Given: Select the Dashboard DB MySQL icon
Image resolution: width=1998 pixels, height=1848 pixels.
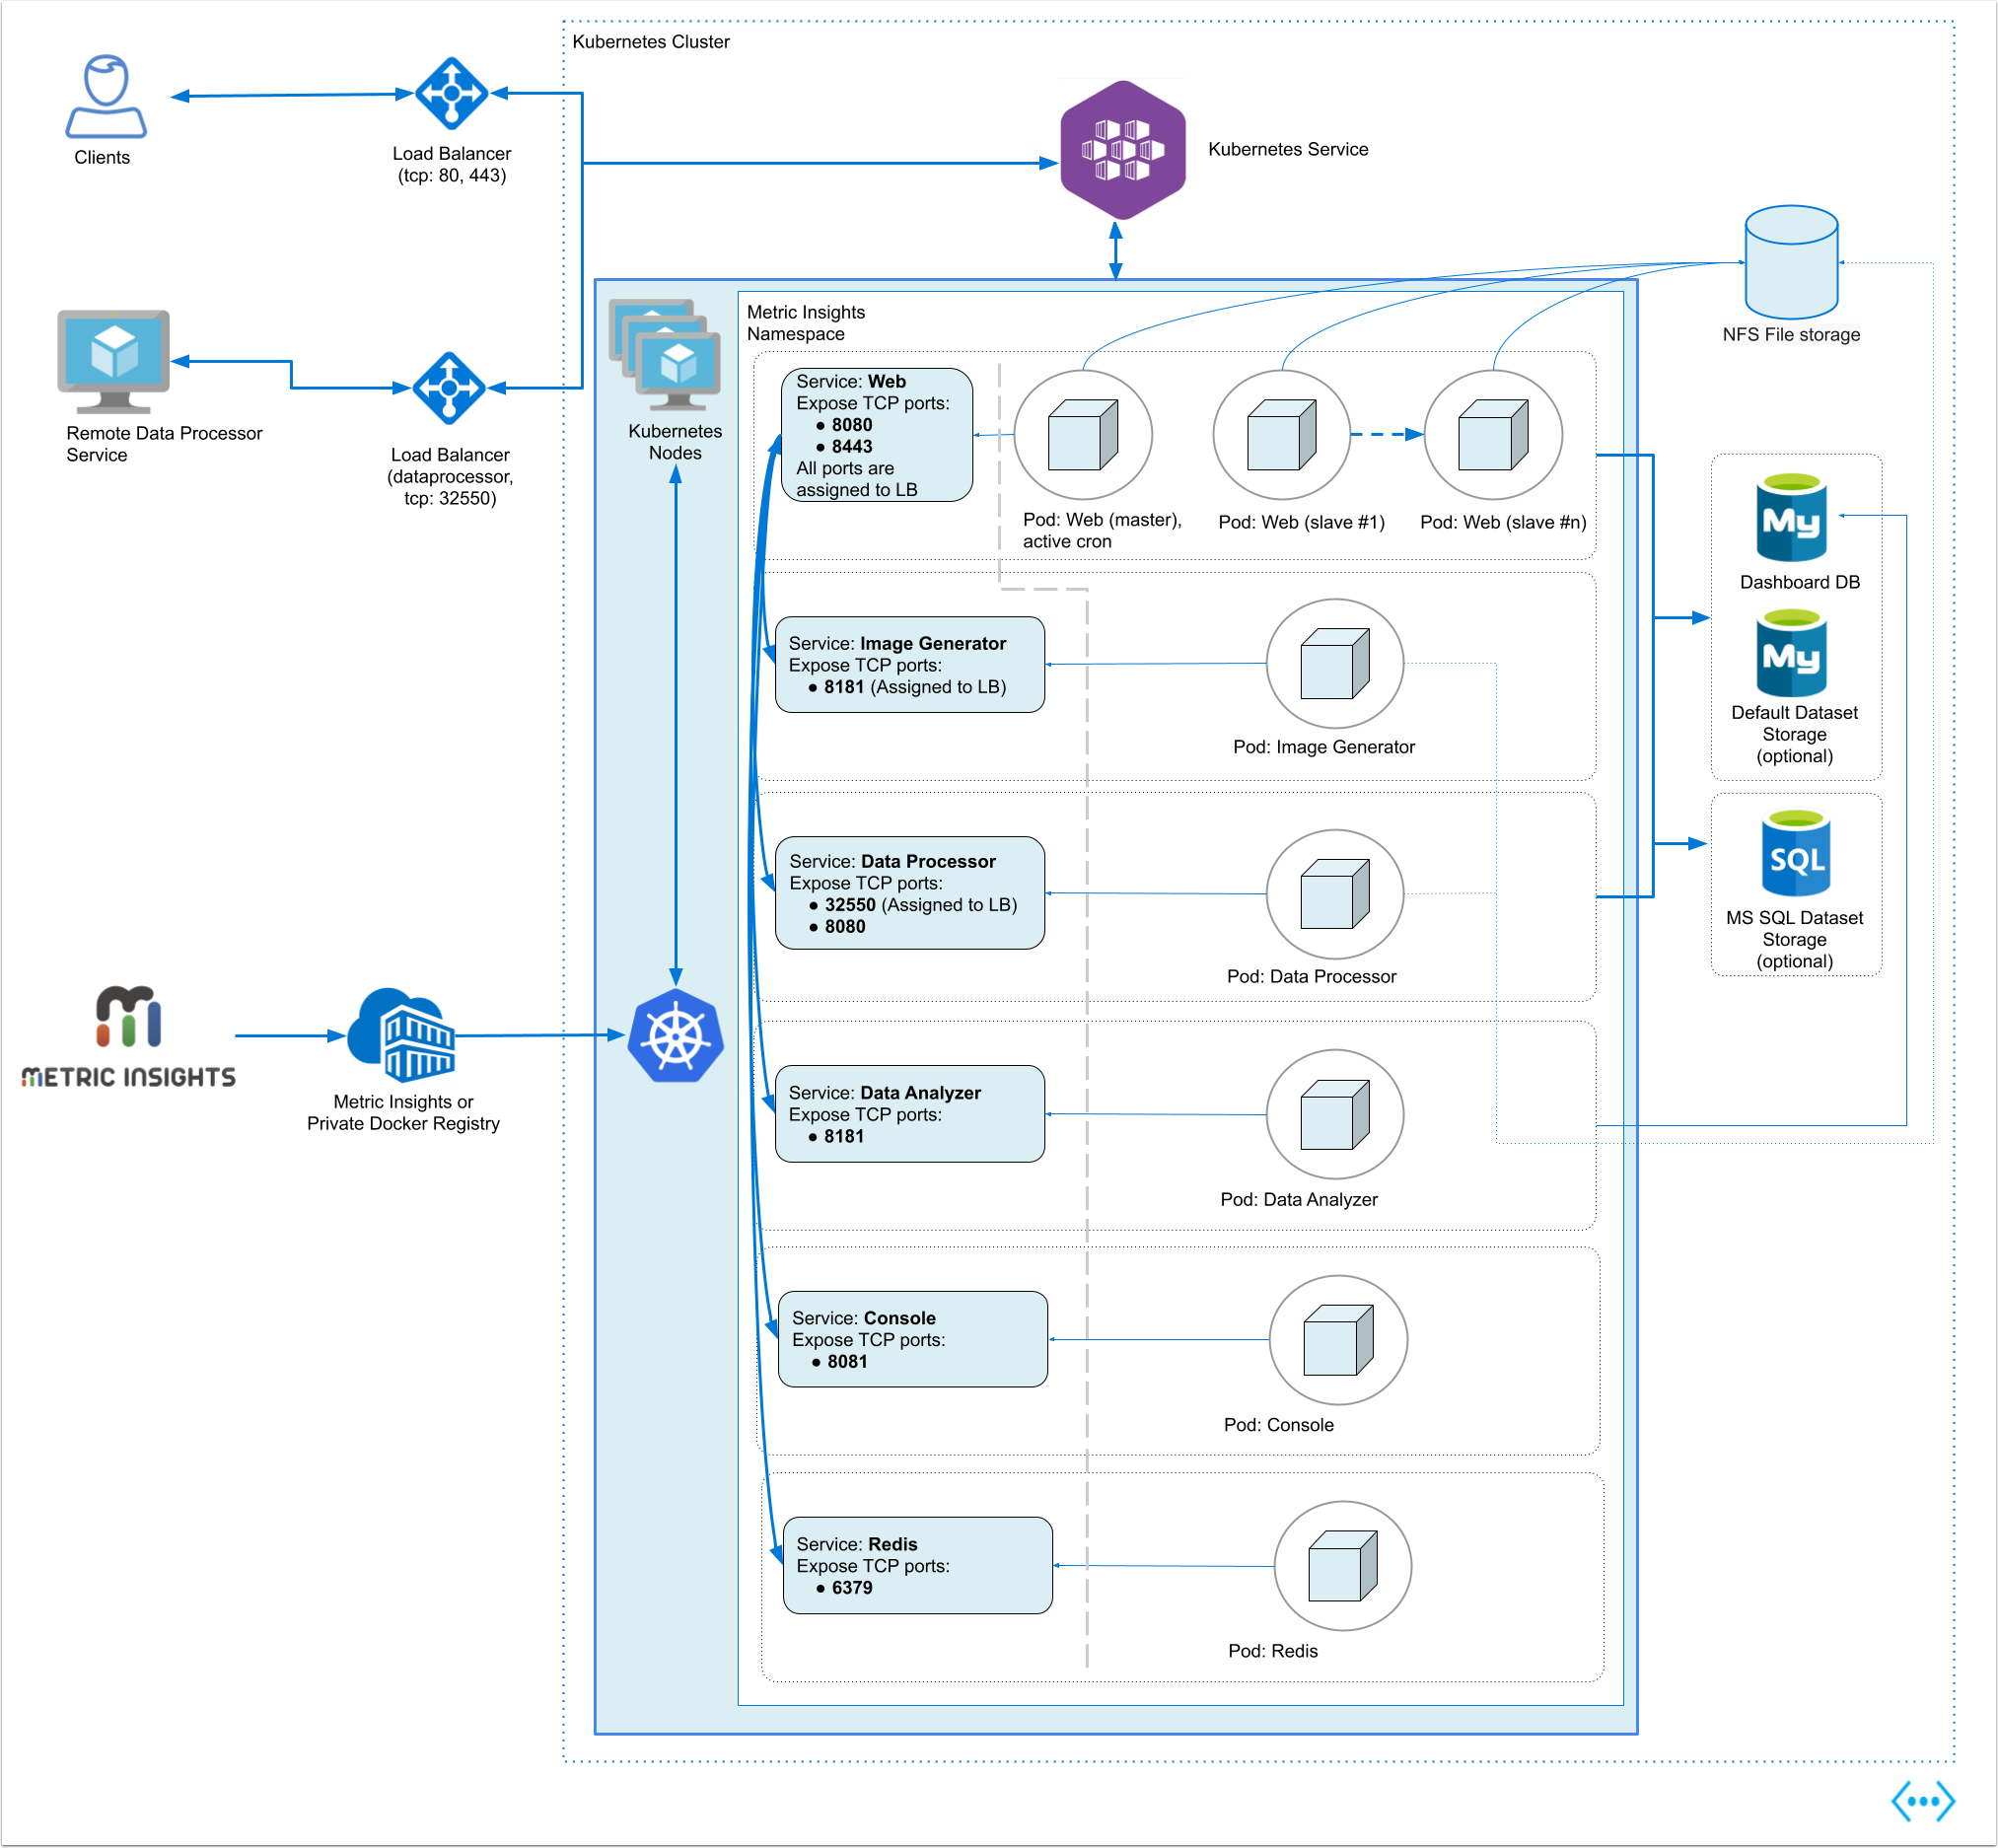Looking at the screenshot, I should point(1790,517).
